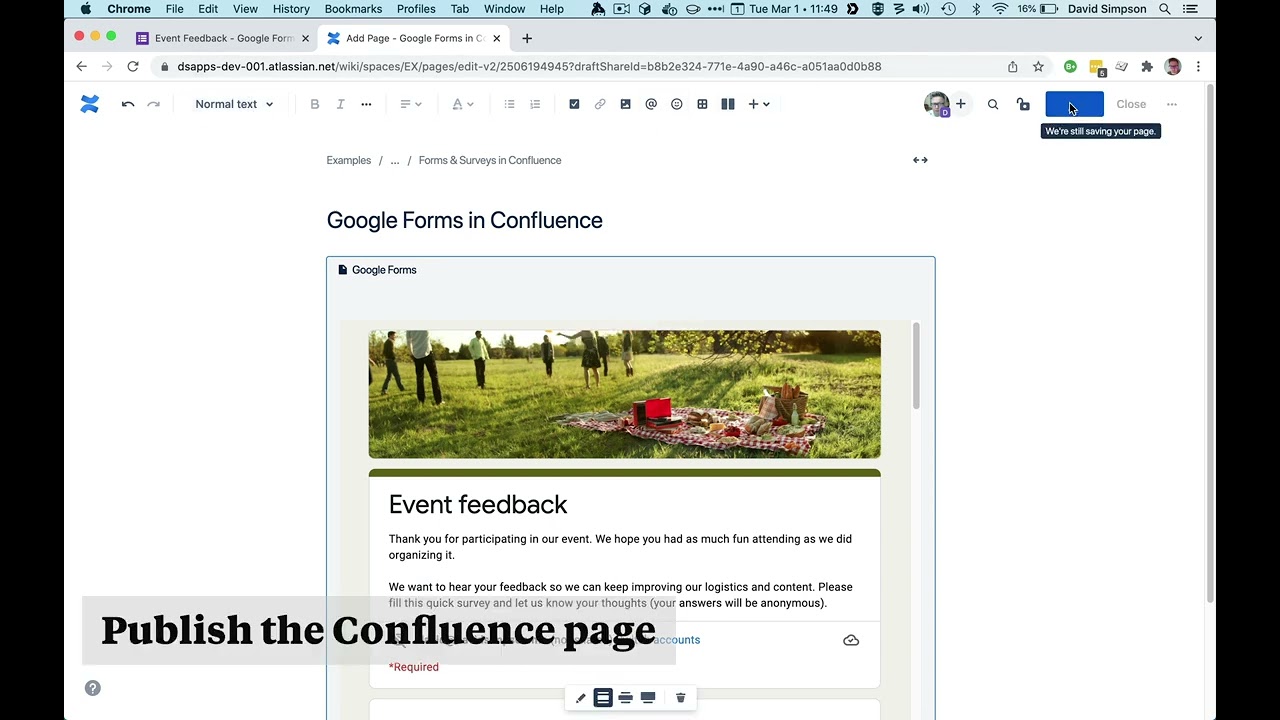Image resolution: width=1280 pixels, height=720 pixels.
Task: Open more formatting options
Action: tap(366, 104)
